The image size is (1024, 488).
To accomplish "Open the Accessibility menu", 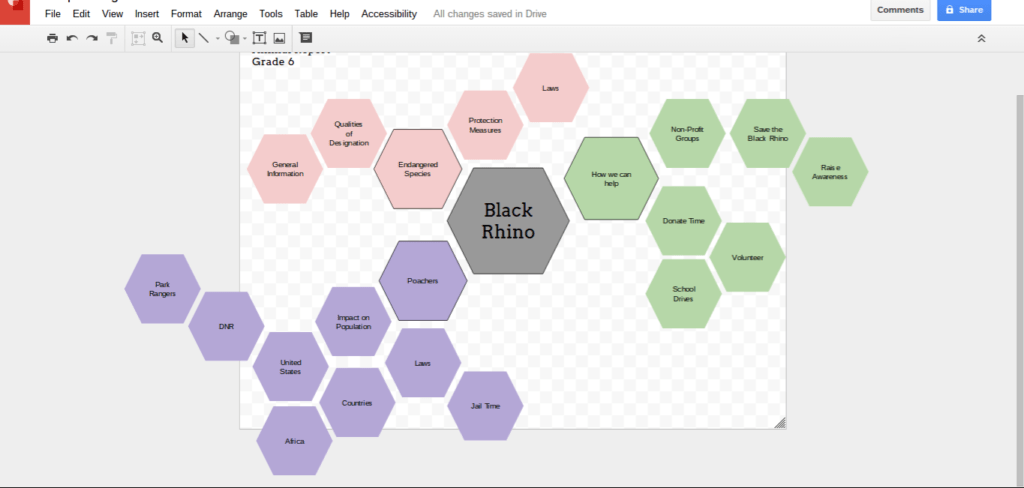I will click(389, 14).
